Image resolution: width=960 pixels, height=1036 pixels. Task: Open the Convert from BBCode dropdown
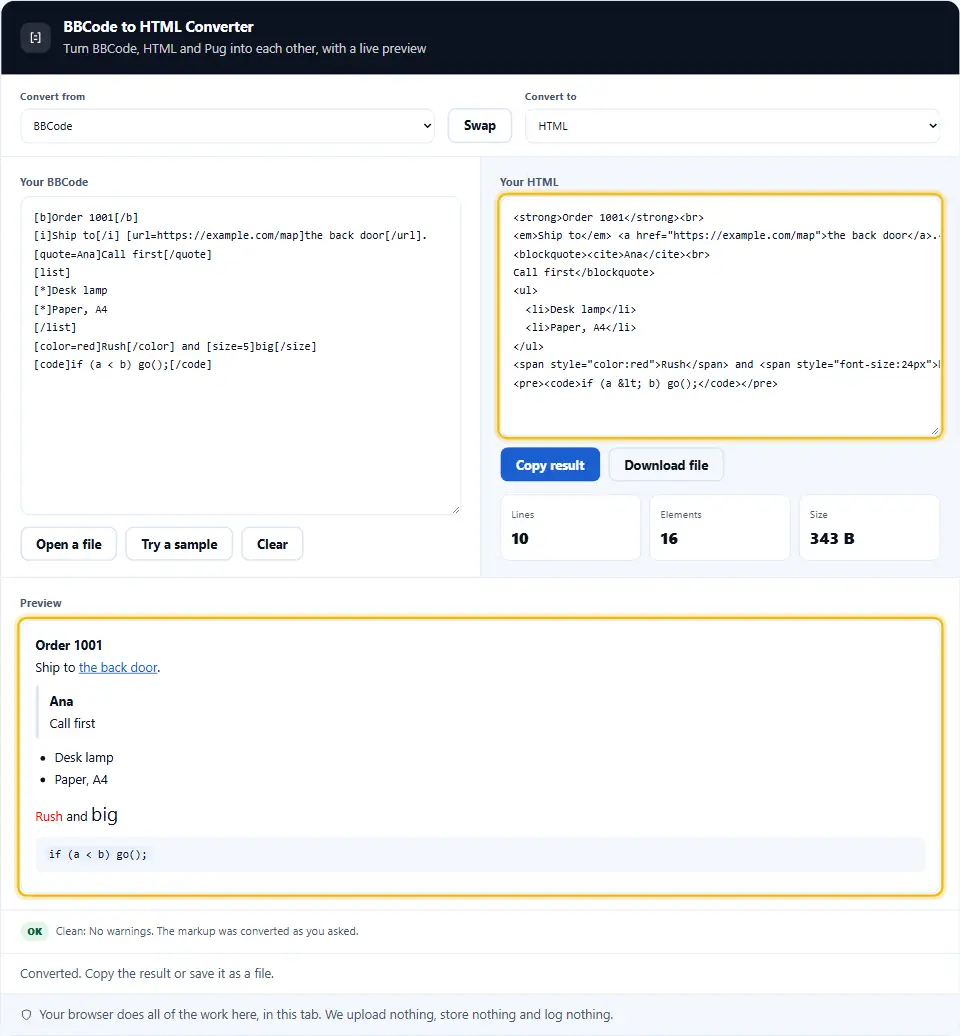point(227,126)
